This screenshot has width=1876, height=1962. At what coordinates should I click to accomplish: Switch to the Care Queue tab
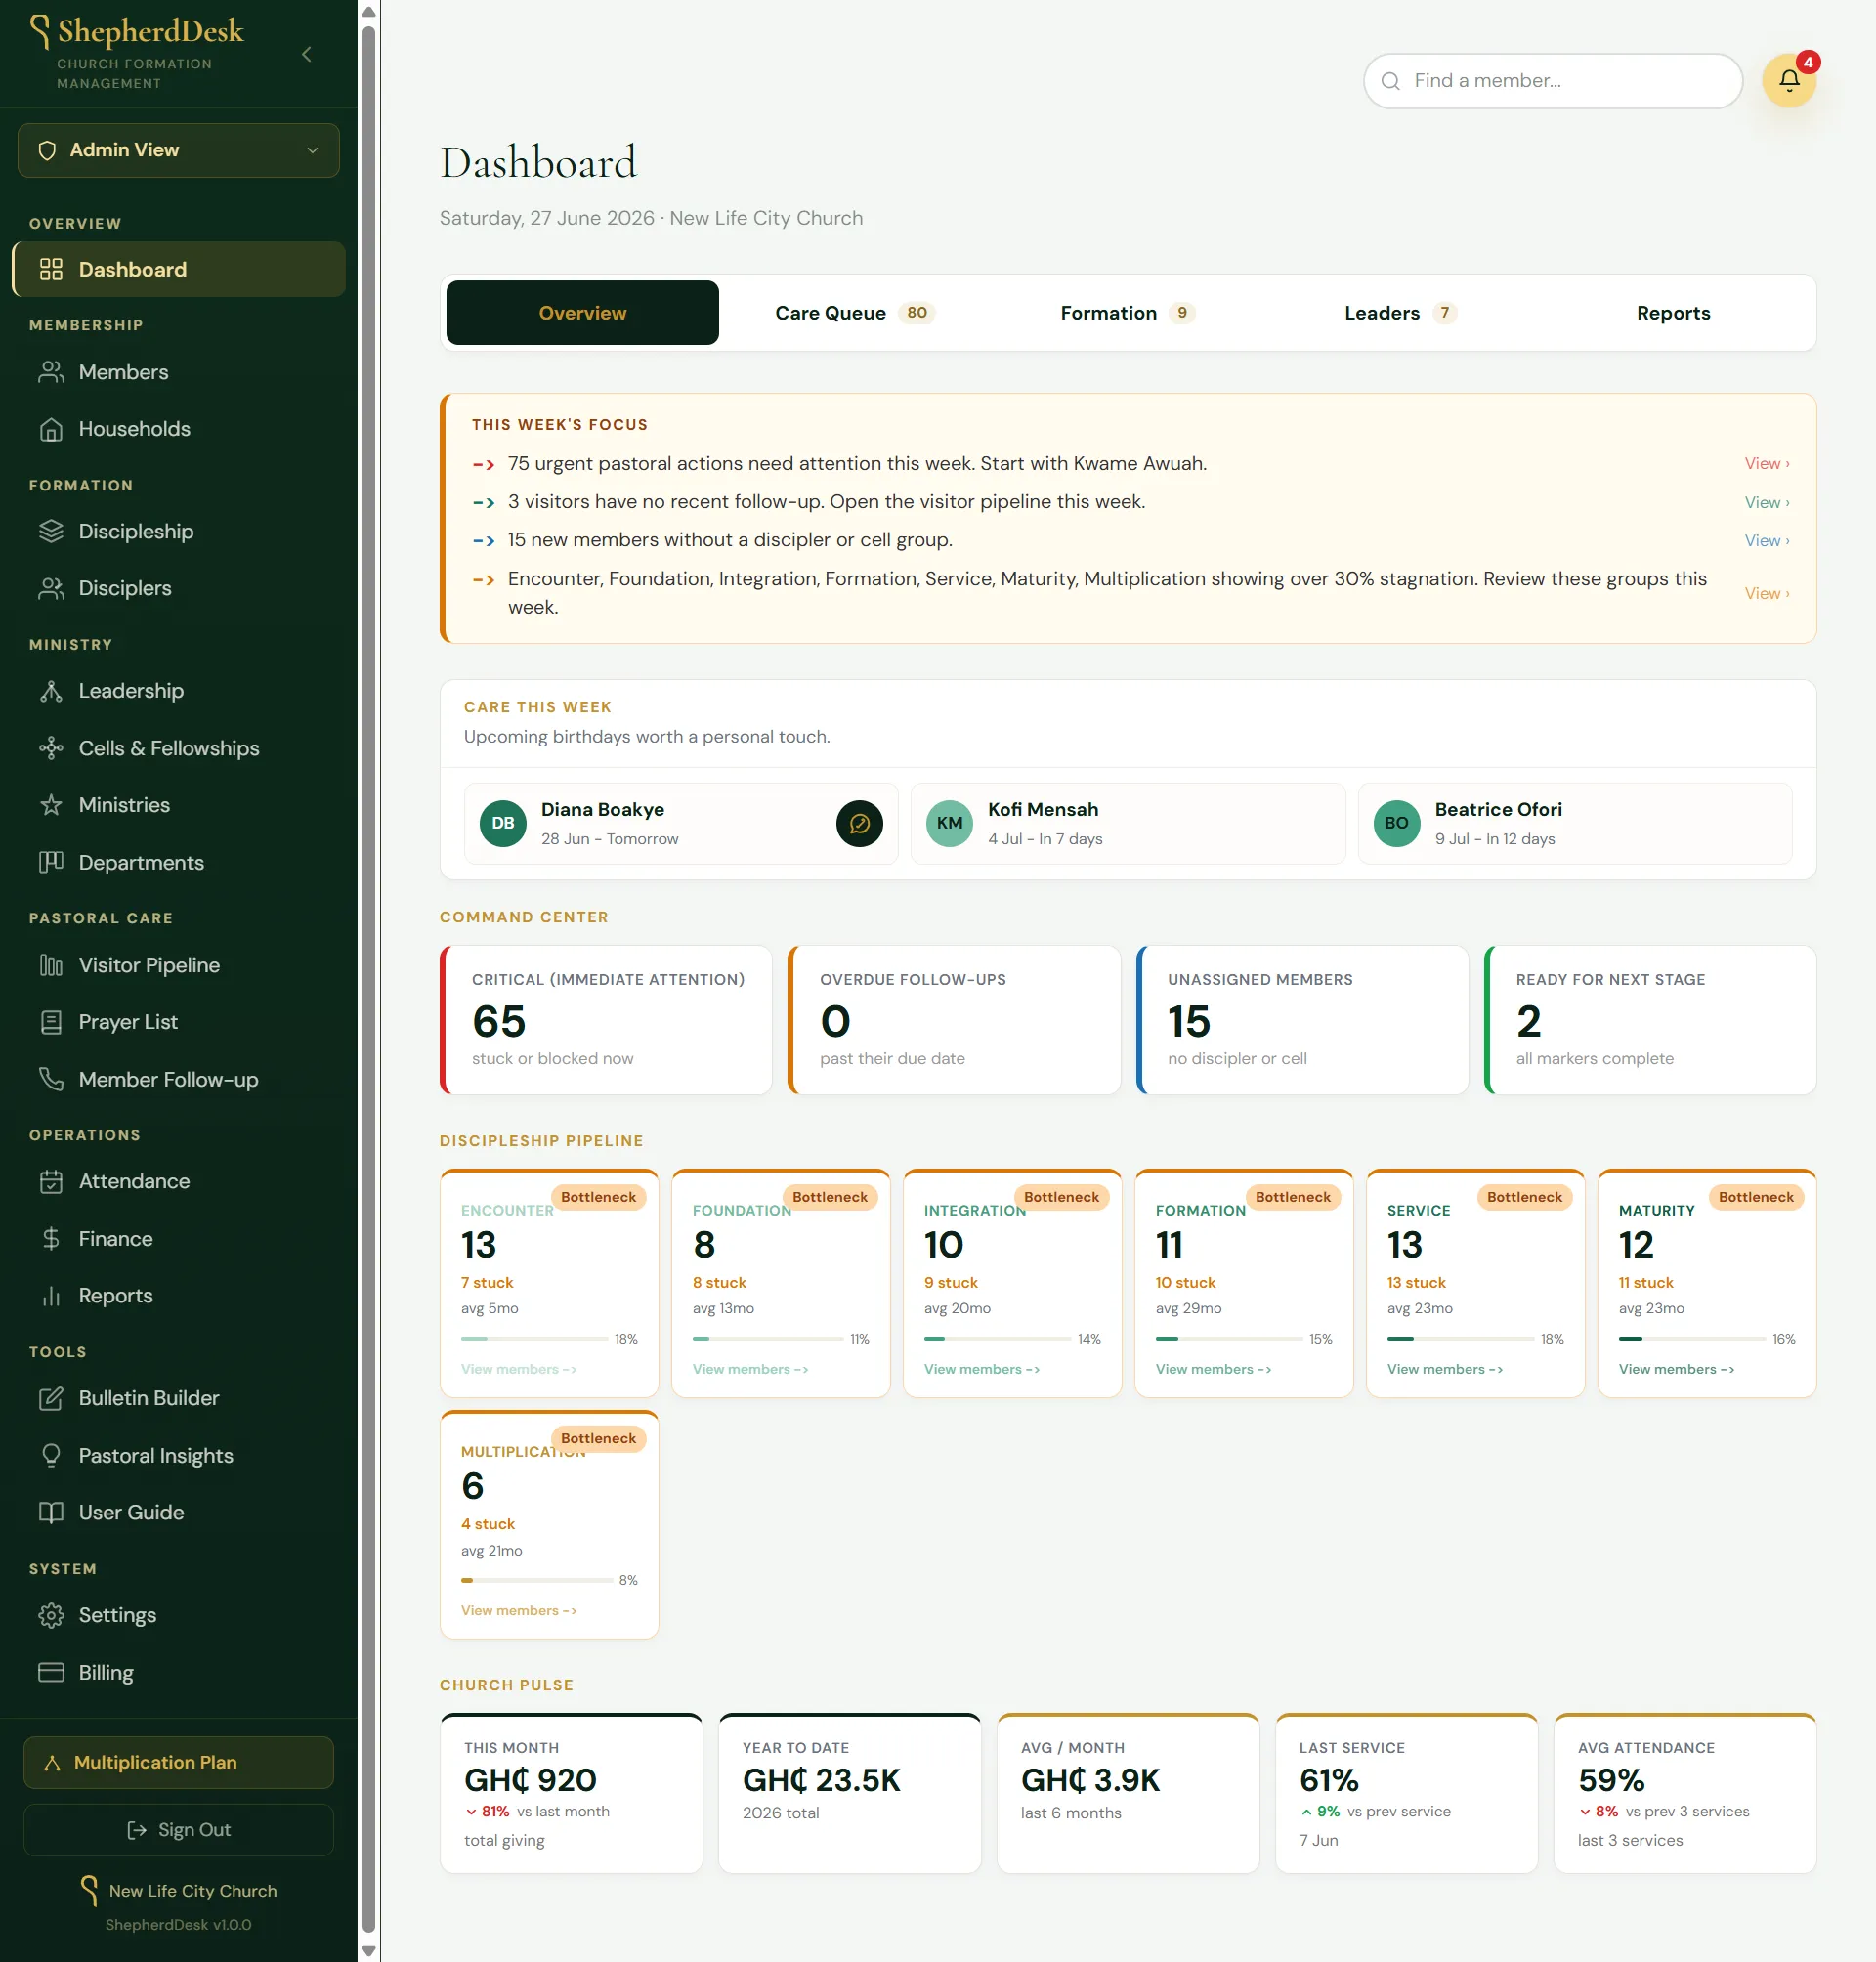[854, 313]
